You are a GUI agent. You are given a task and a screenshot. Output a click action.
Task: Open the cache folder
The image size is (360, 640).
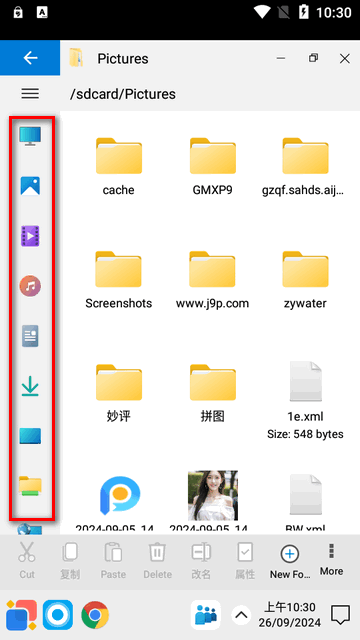(119, 167)
